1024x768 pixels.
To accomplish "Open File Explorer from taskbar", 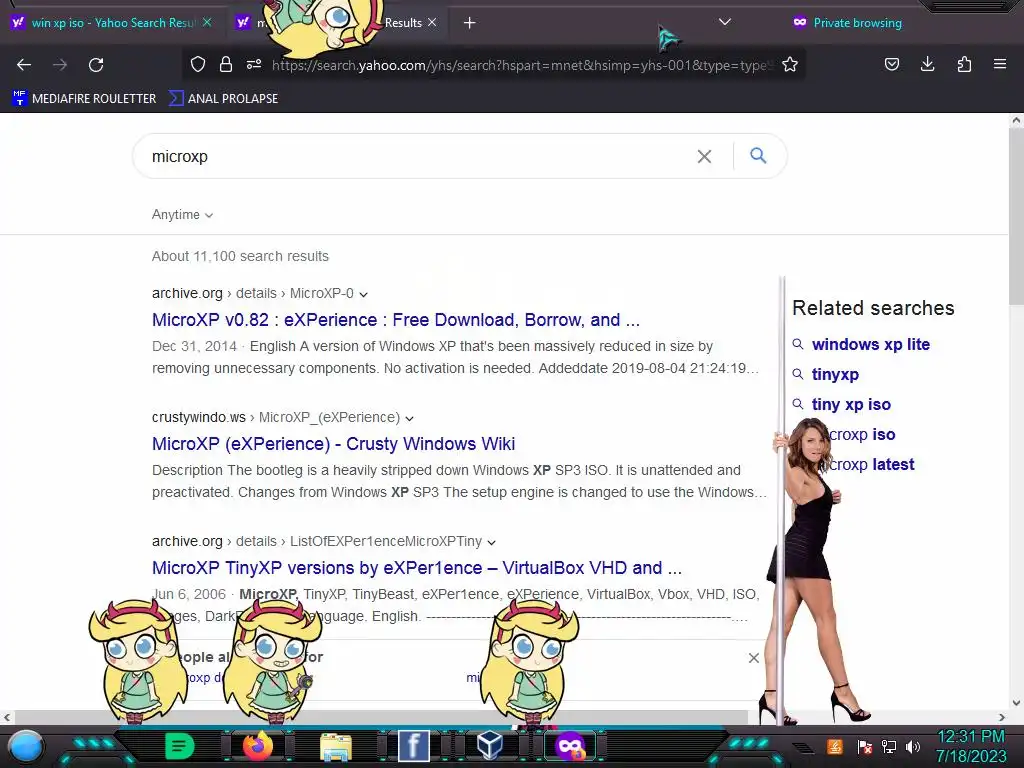I will coord(336,746).
